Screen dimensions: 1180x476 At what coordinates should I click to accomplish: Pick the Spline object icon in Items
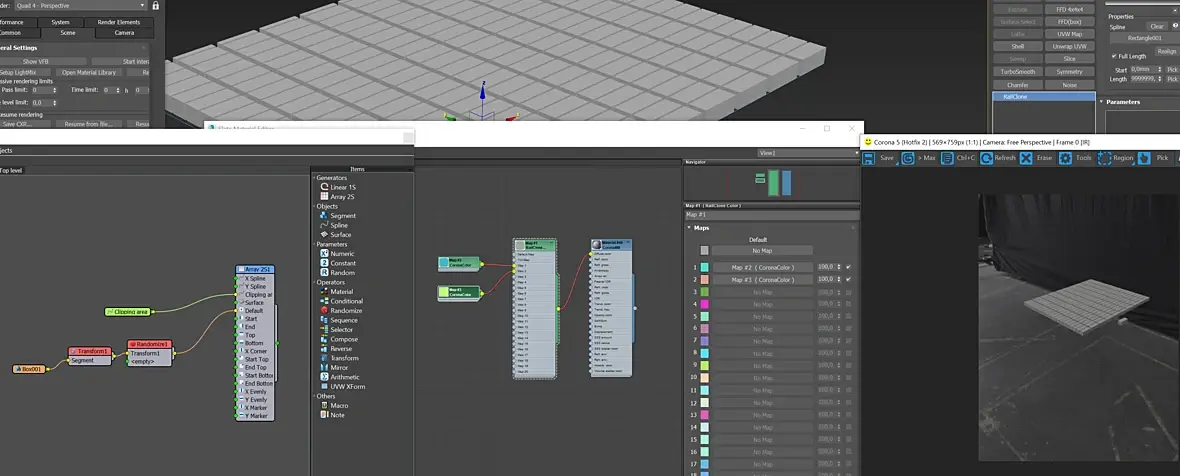324,225
